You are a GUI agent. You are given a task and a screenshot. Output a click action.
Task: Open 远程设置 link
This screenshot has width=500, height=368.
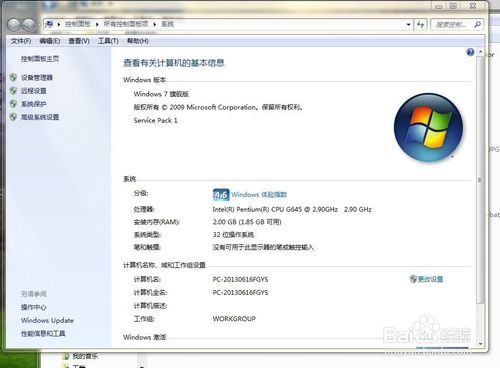pyautogui.click(x=34, y=91)
